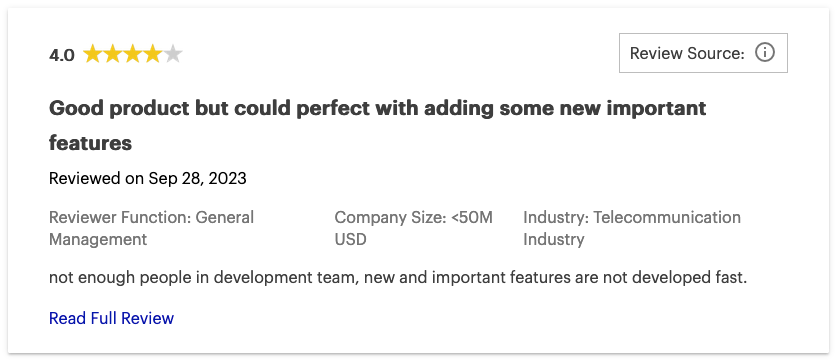Click the 'Reviewed on Sep 28, 2023' date
This screenshot has width=838, height=360.
point(148,178)
